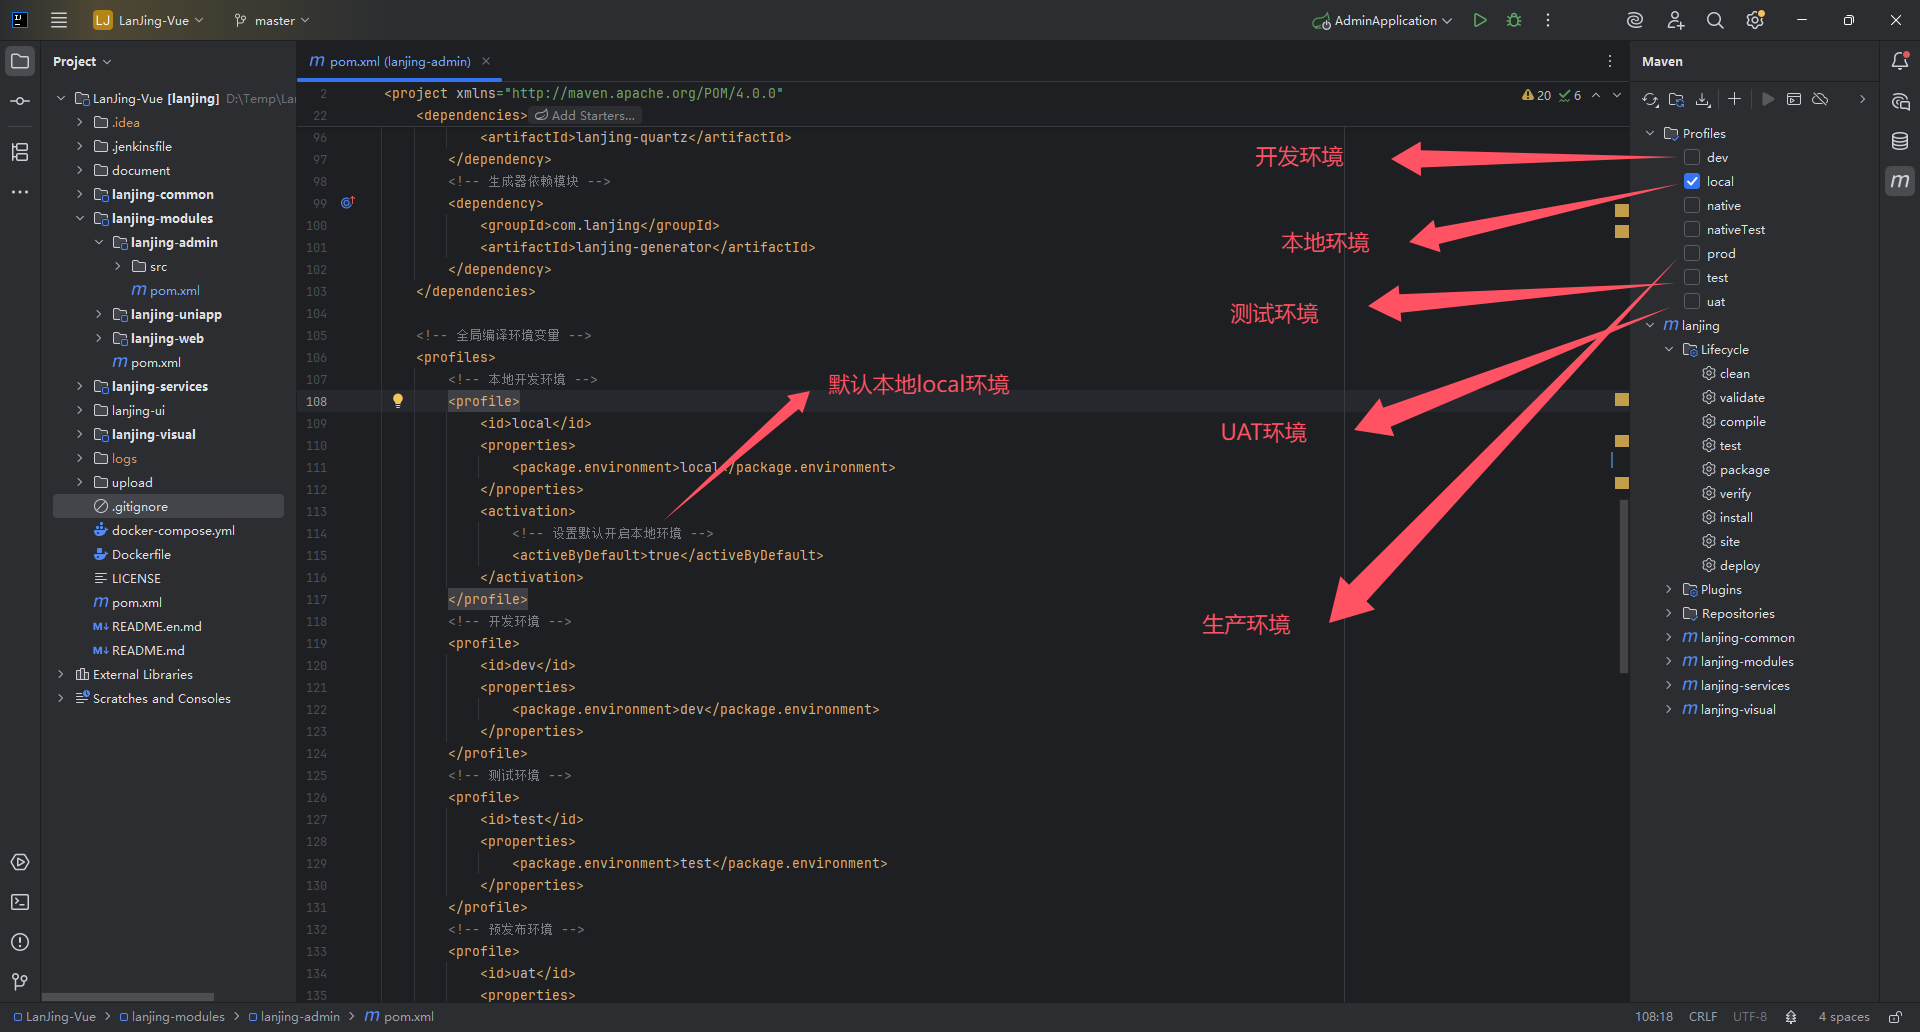Open the Search Everywhere magnifier
1920x1032 pixels.
click(x=1715, y=20)
